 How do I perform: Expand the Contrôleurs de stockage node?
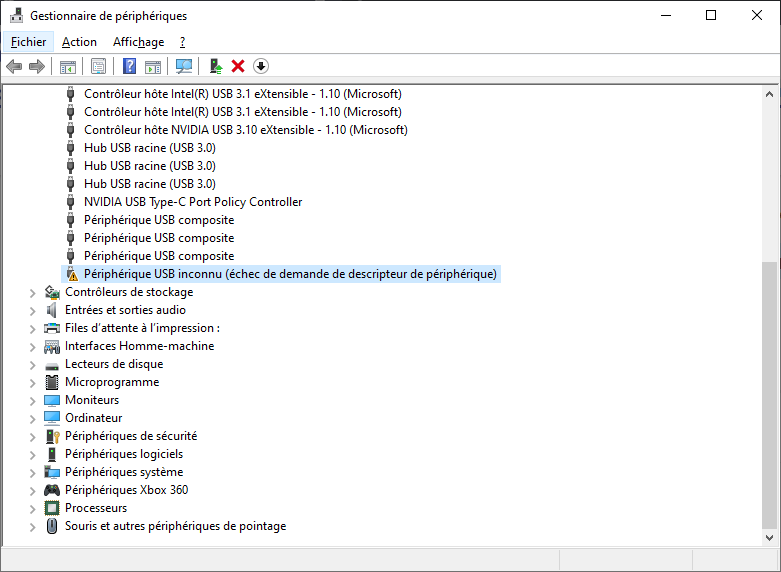coord(33,293)
